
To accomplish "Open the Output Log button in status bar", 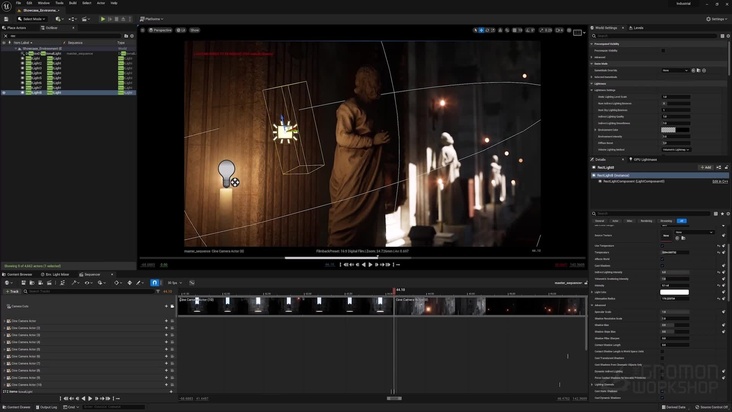I will pos(46,407).
